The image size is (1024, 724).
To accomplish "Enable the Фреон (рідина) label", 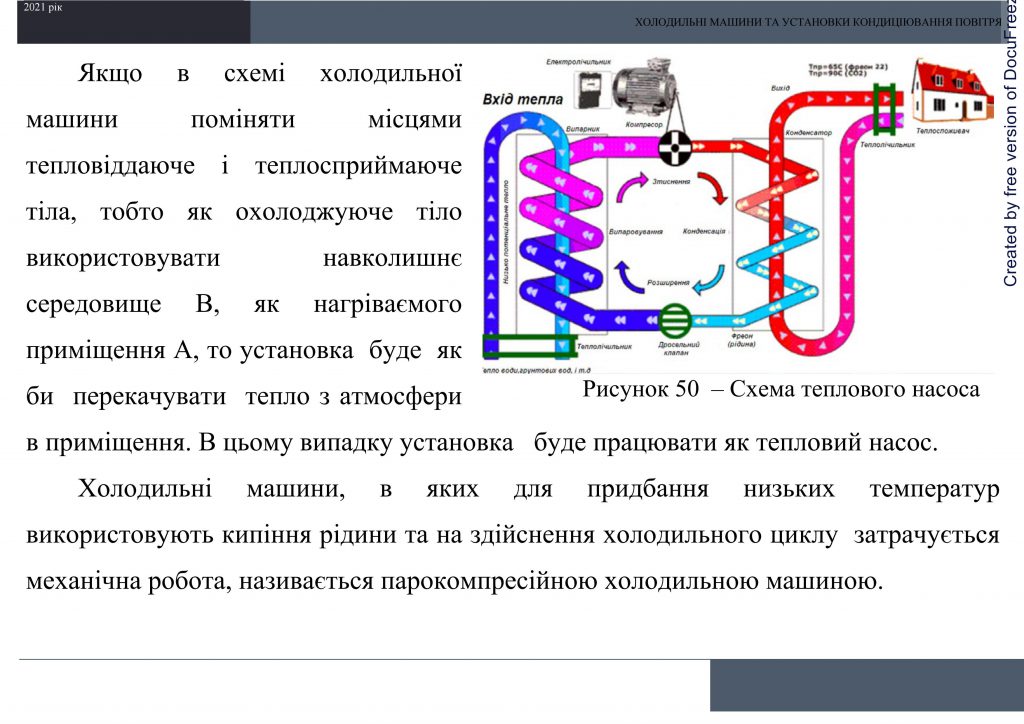I will [x=743, y=340].
